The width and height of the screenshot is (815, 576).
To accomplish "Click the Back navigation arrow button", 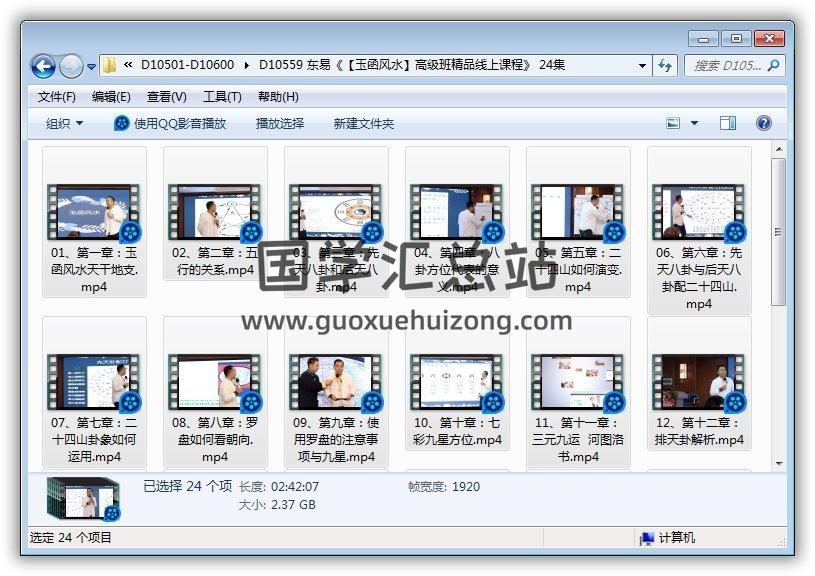I will click(43, 67).
